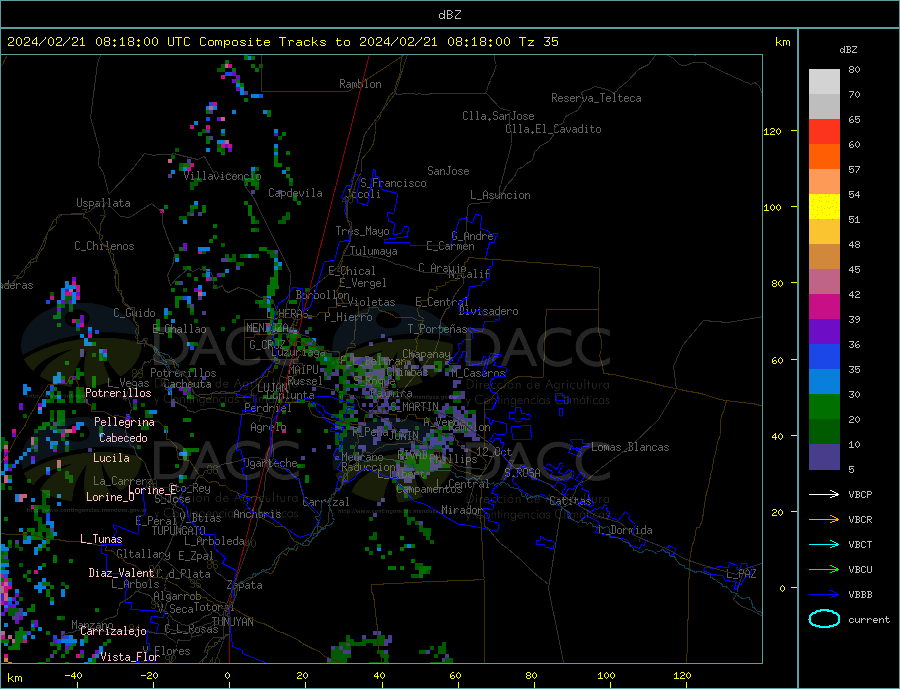Click the 'Capdevila' map label

(295, 193)
